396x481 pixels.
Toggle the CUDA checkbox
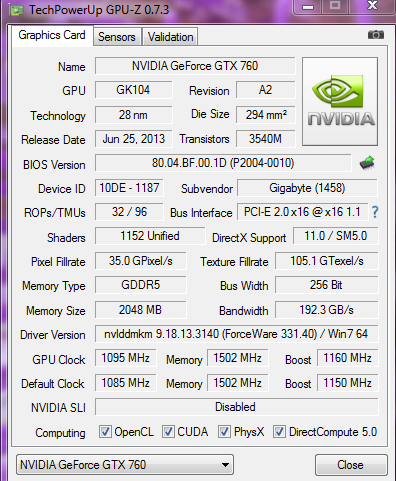168,432
